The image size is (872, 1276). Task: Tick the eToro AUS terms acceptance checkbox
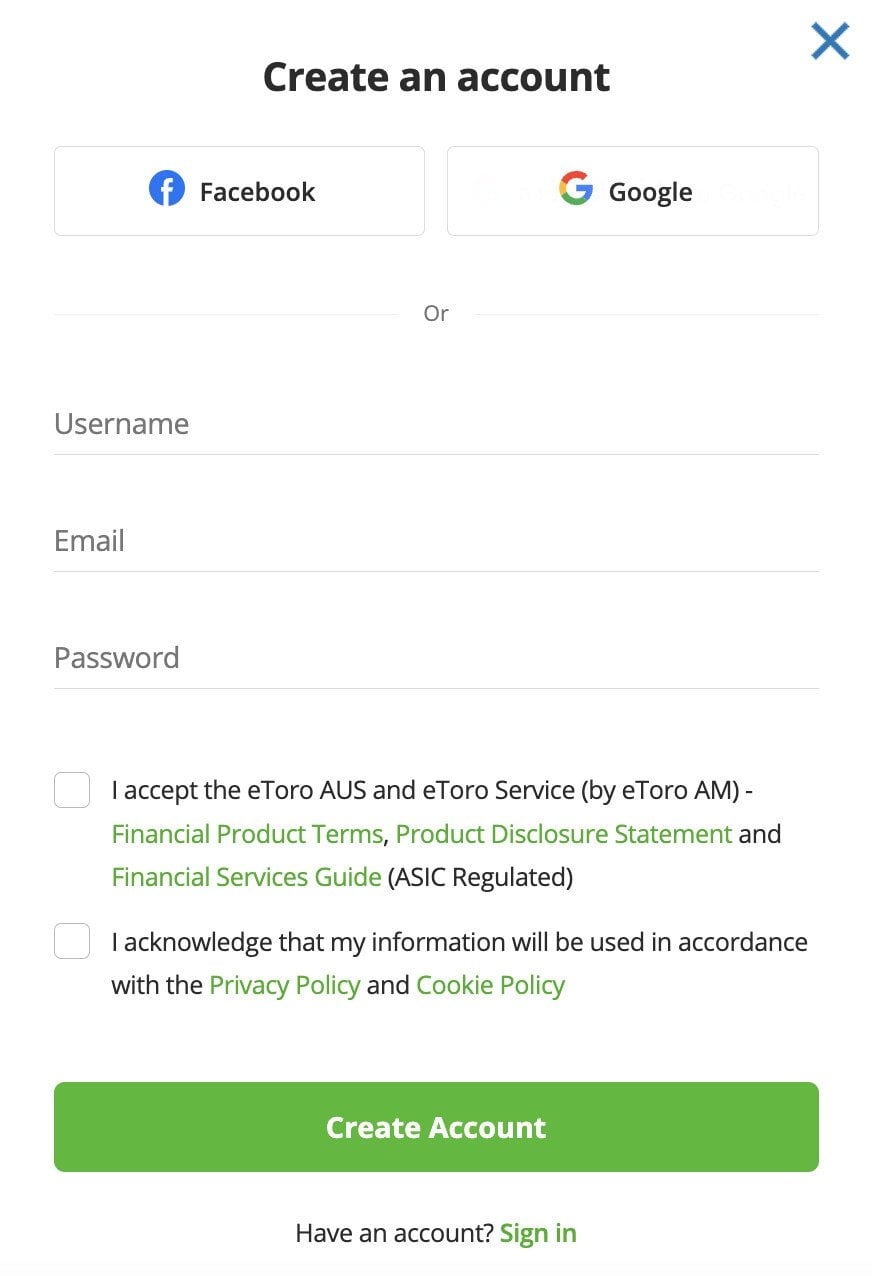pos(72,790)
